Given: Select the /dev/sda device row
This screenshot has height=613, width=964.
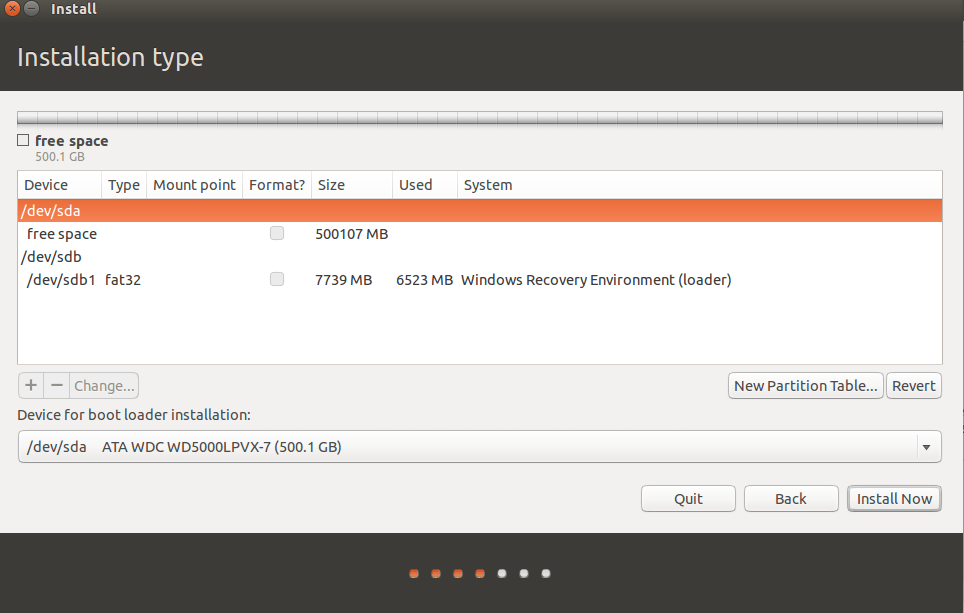Looking at the screenshot, I should coord(479,211).
